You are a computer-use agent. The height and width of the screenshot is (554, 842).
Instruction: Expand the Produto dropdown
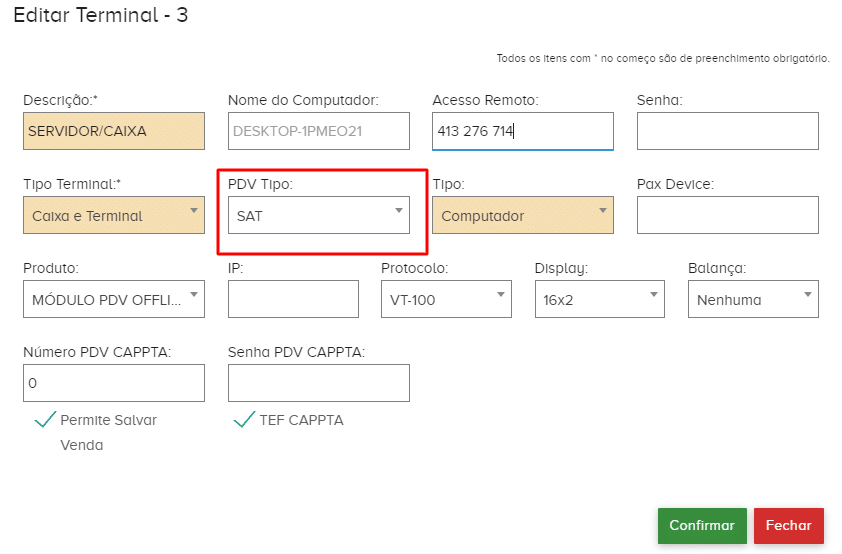[113, 299]
